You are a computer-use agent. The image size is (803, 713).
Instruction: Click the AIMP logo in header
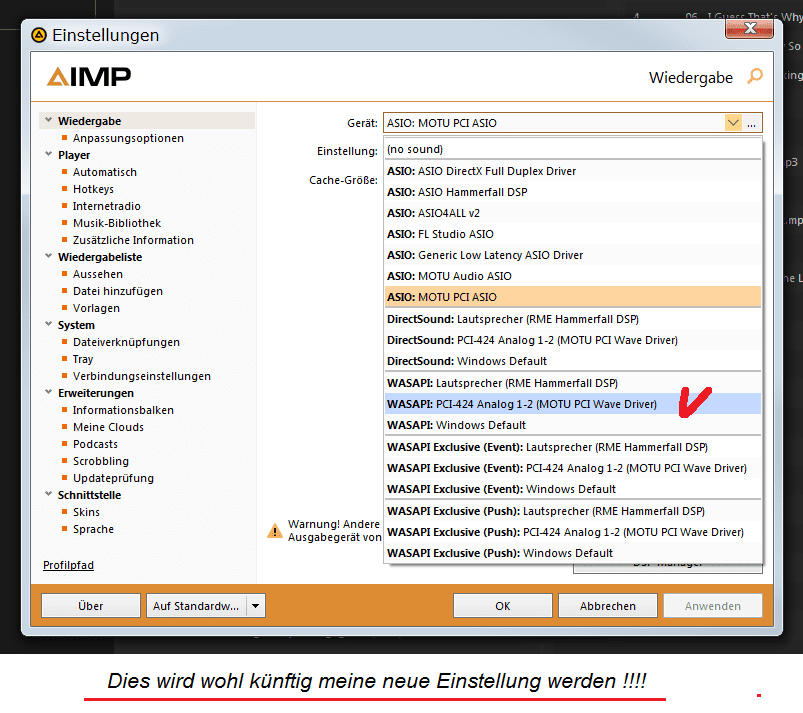click(89, 77)
